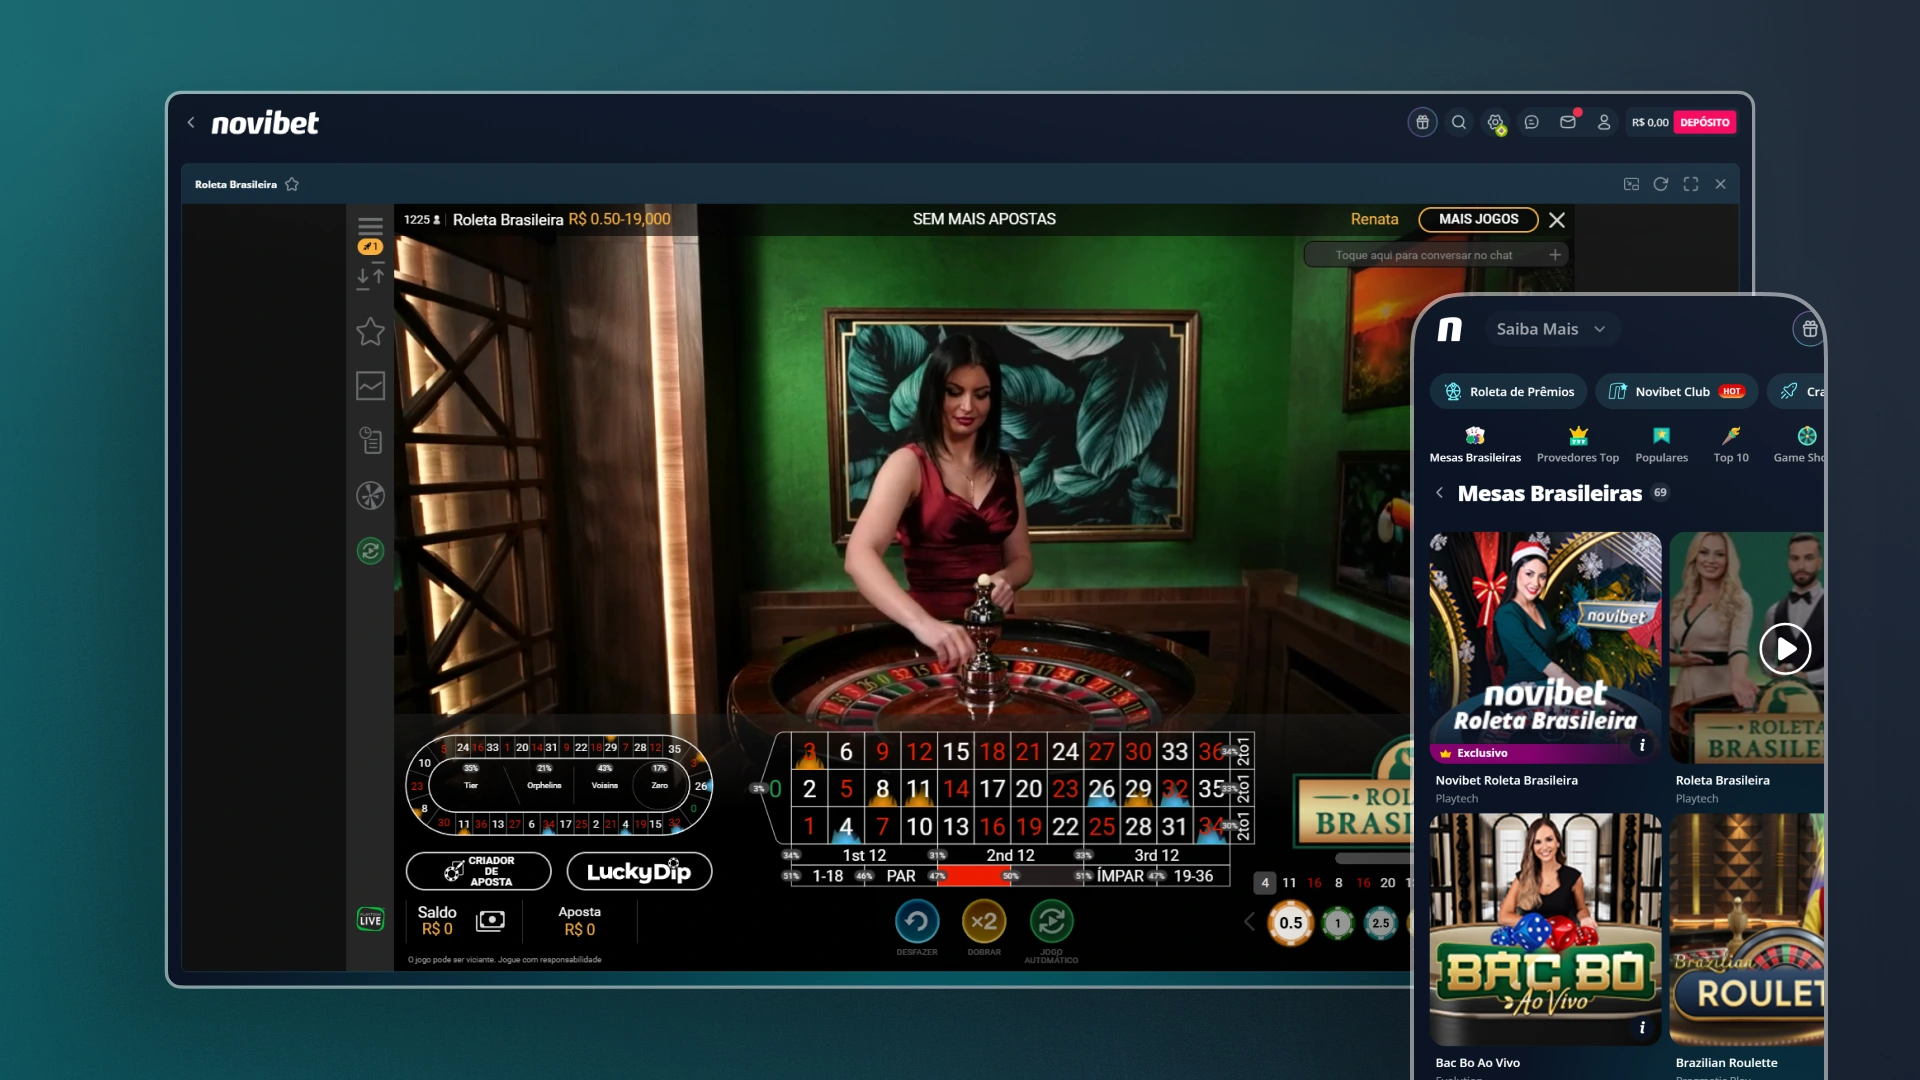Select the Populares category tab

point(1661,445)
